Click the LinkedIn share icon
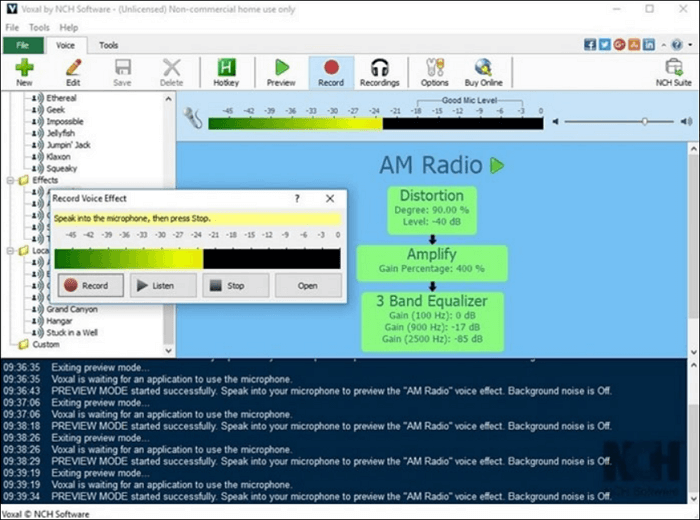 point(649,45)
